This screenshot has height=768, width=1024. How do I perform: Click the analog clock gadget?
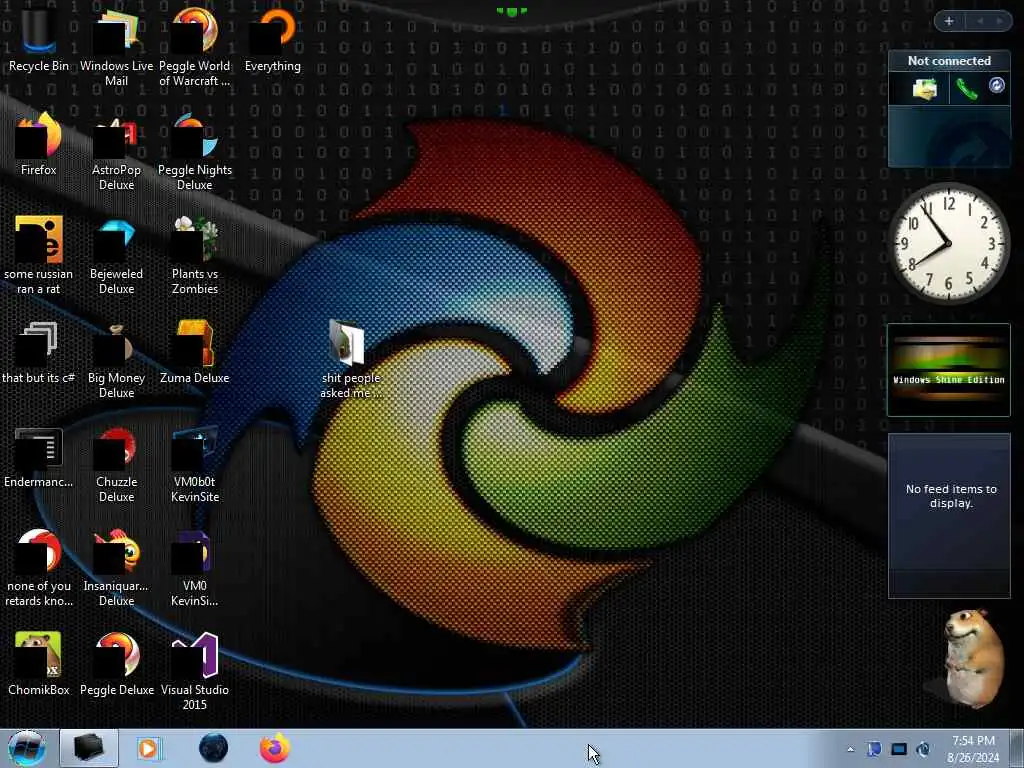point(948,244)
